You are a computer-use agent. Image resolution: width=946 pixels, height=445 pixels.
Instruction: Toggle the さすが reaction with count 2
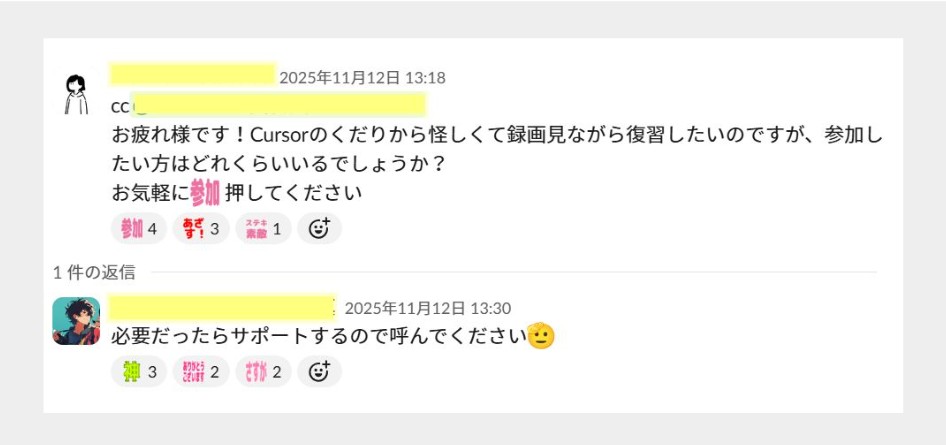[263, 372]
